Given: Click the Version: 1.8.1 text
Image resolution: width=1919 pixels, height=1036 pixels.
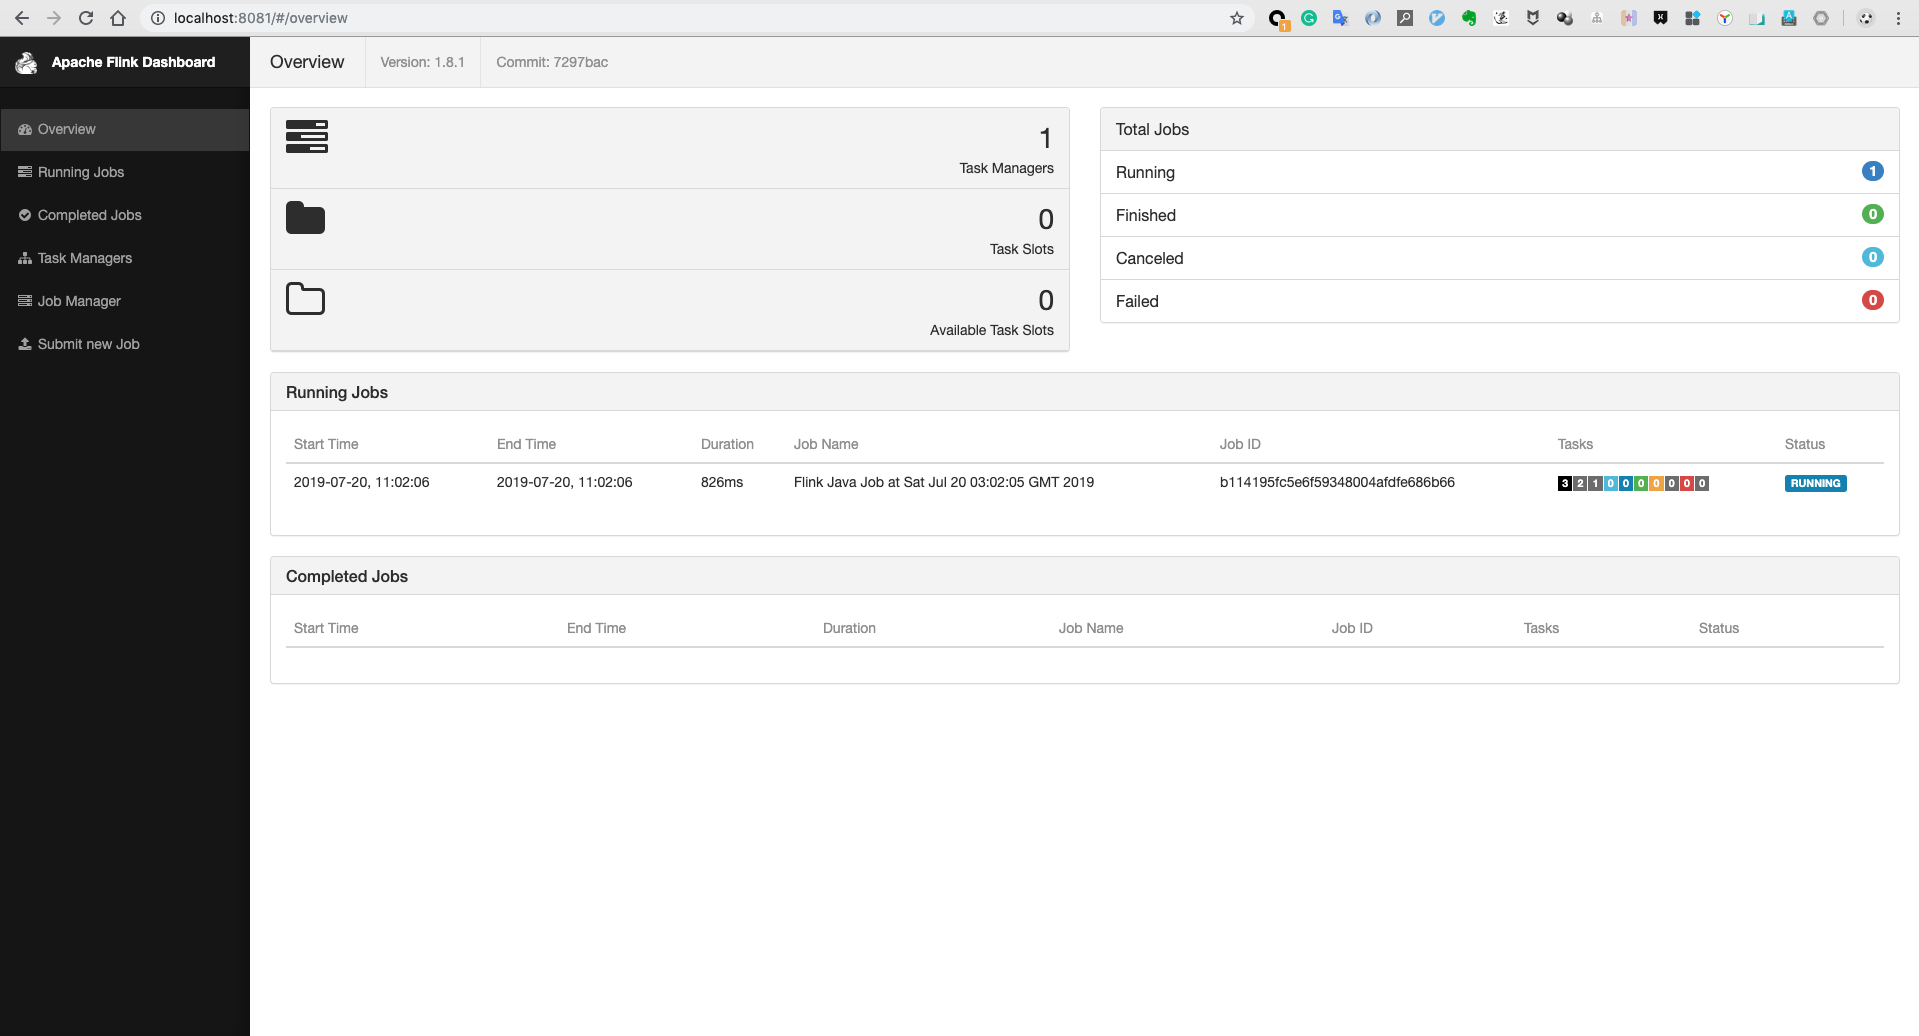Looking at the screenshot, I should pyautogui.click(x=422, y=62).
